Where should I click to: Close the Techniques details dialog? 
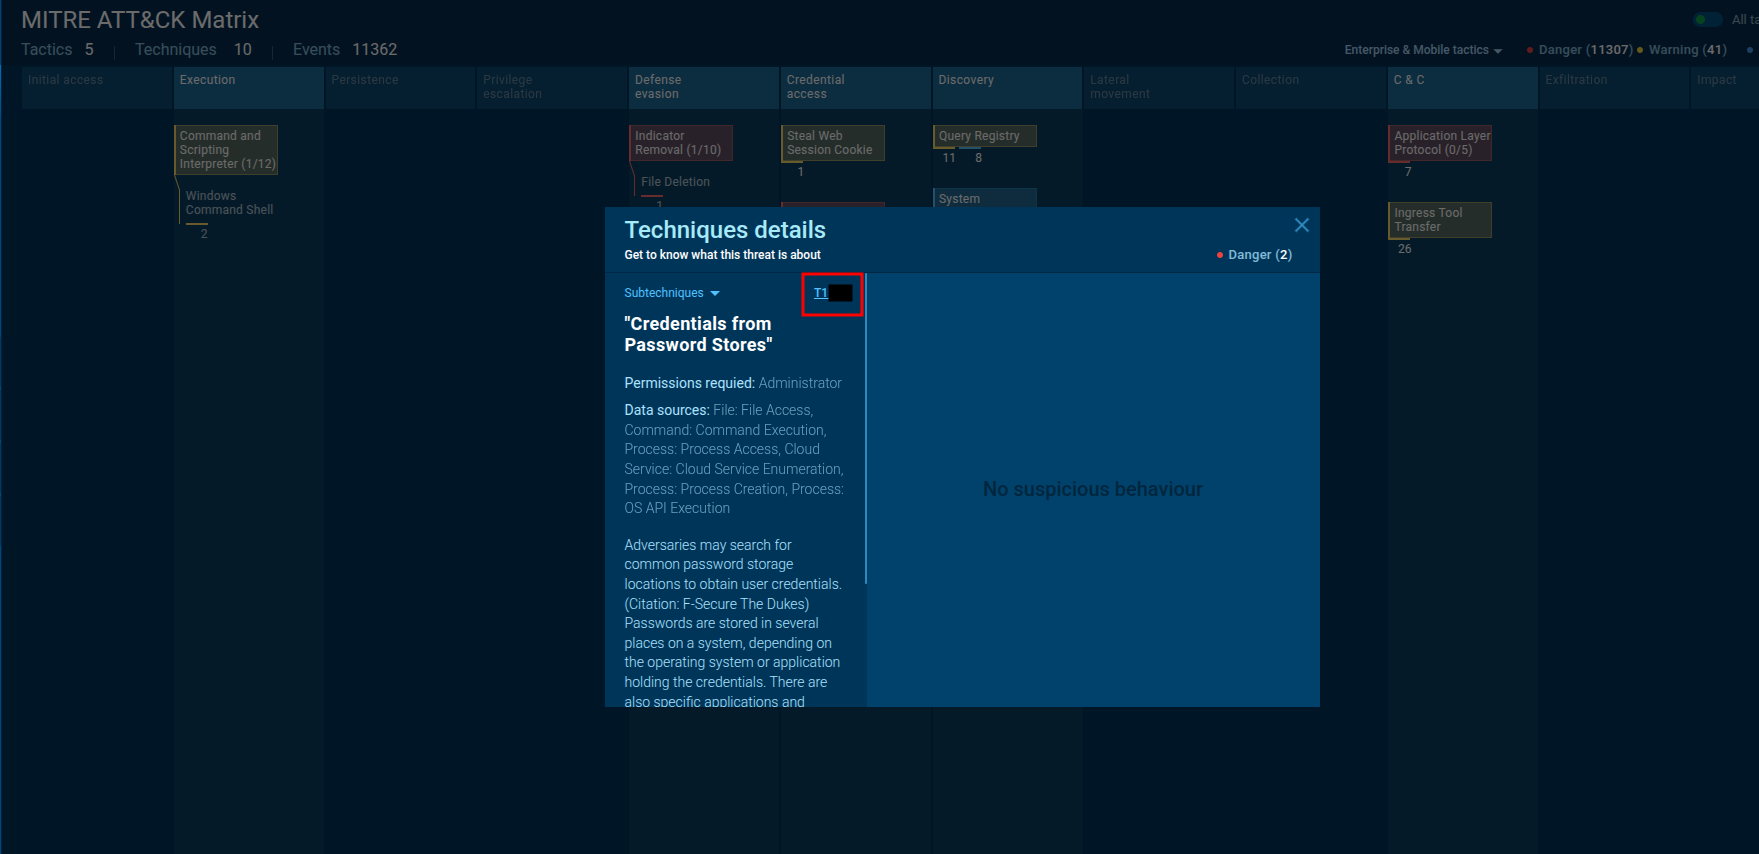pos(1301,226)
